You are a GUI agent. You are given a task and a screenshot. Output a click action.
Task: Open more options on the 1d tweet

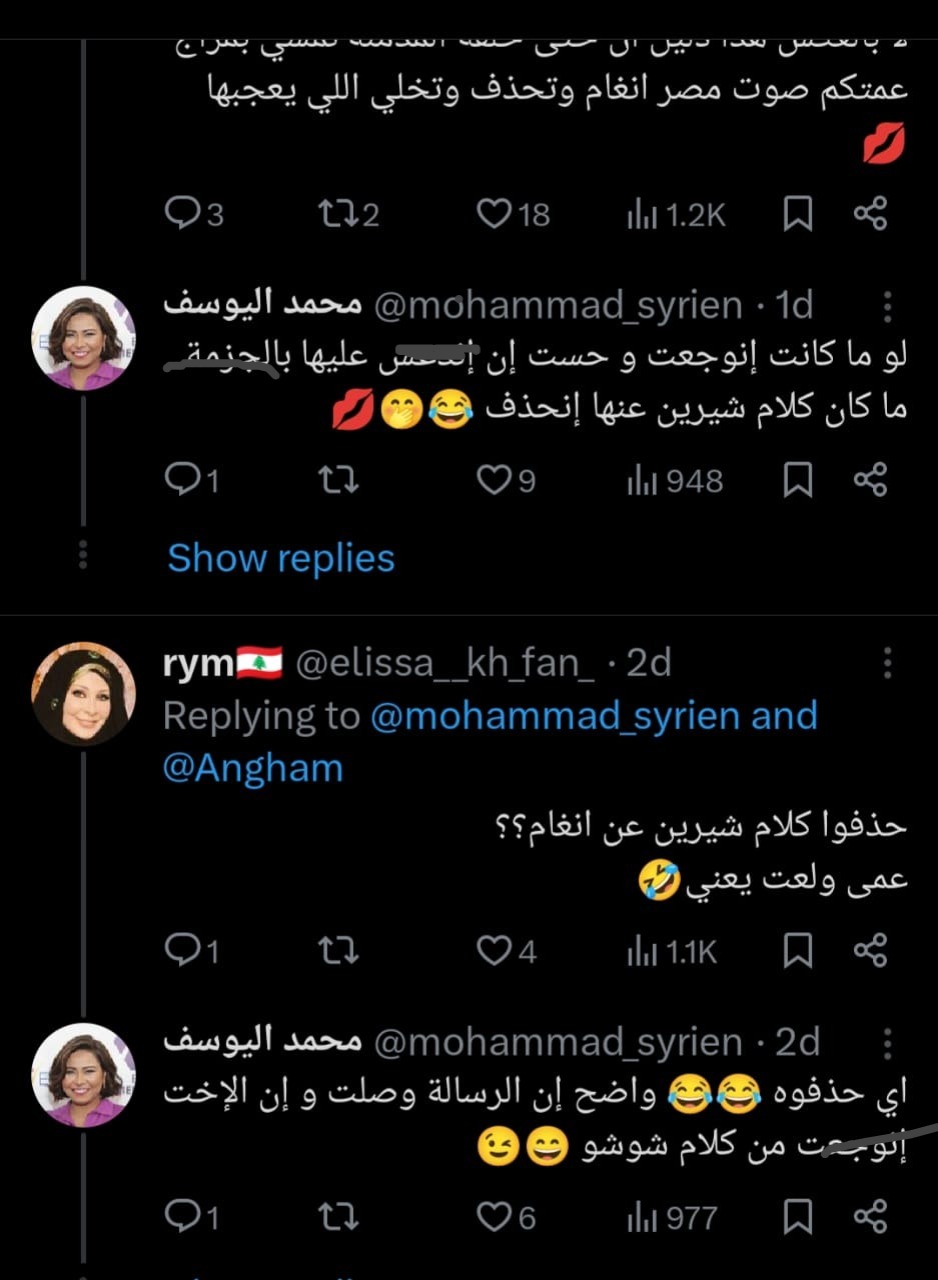coord(887,307)
